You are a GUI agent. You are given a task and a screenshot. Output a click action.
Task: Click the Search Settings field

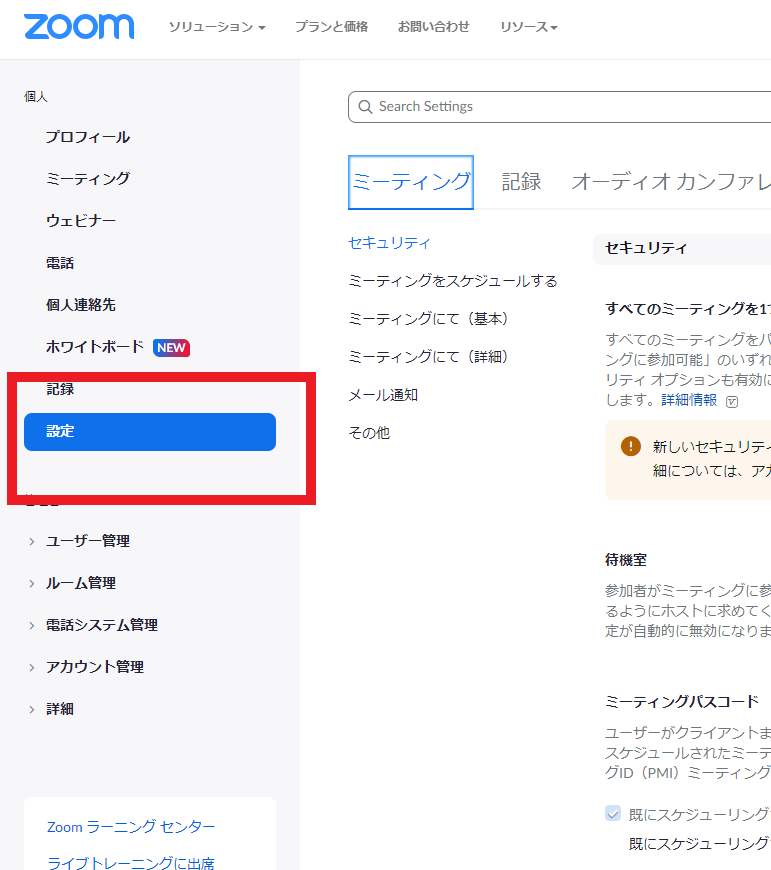click(x=560, y=107)
